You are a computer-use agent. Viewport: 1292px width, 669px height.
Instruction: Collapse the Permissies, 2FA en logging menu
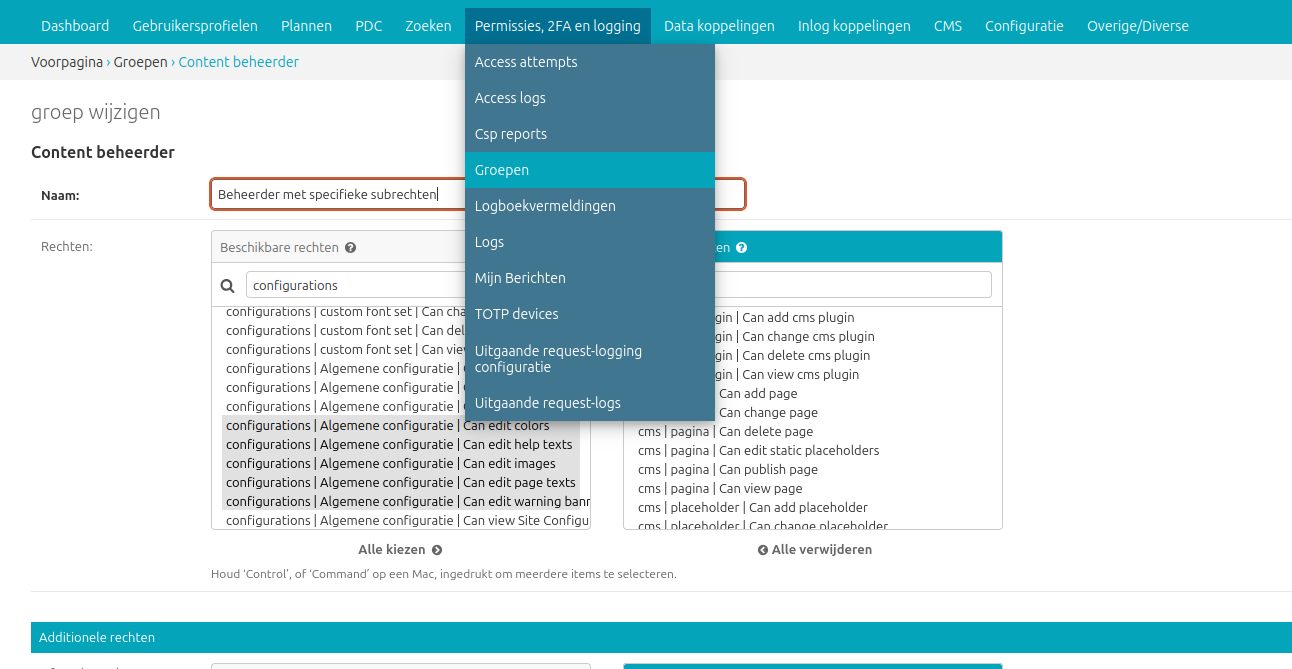point(557,26)
